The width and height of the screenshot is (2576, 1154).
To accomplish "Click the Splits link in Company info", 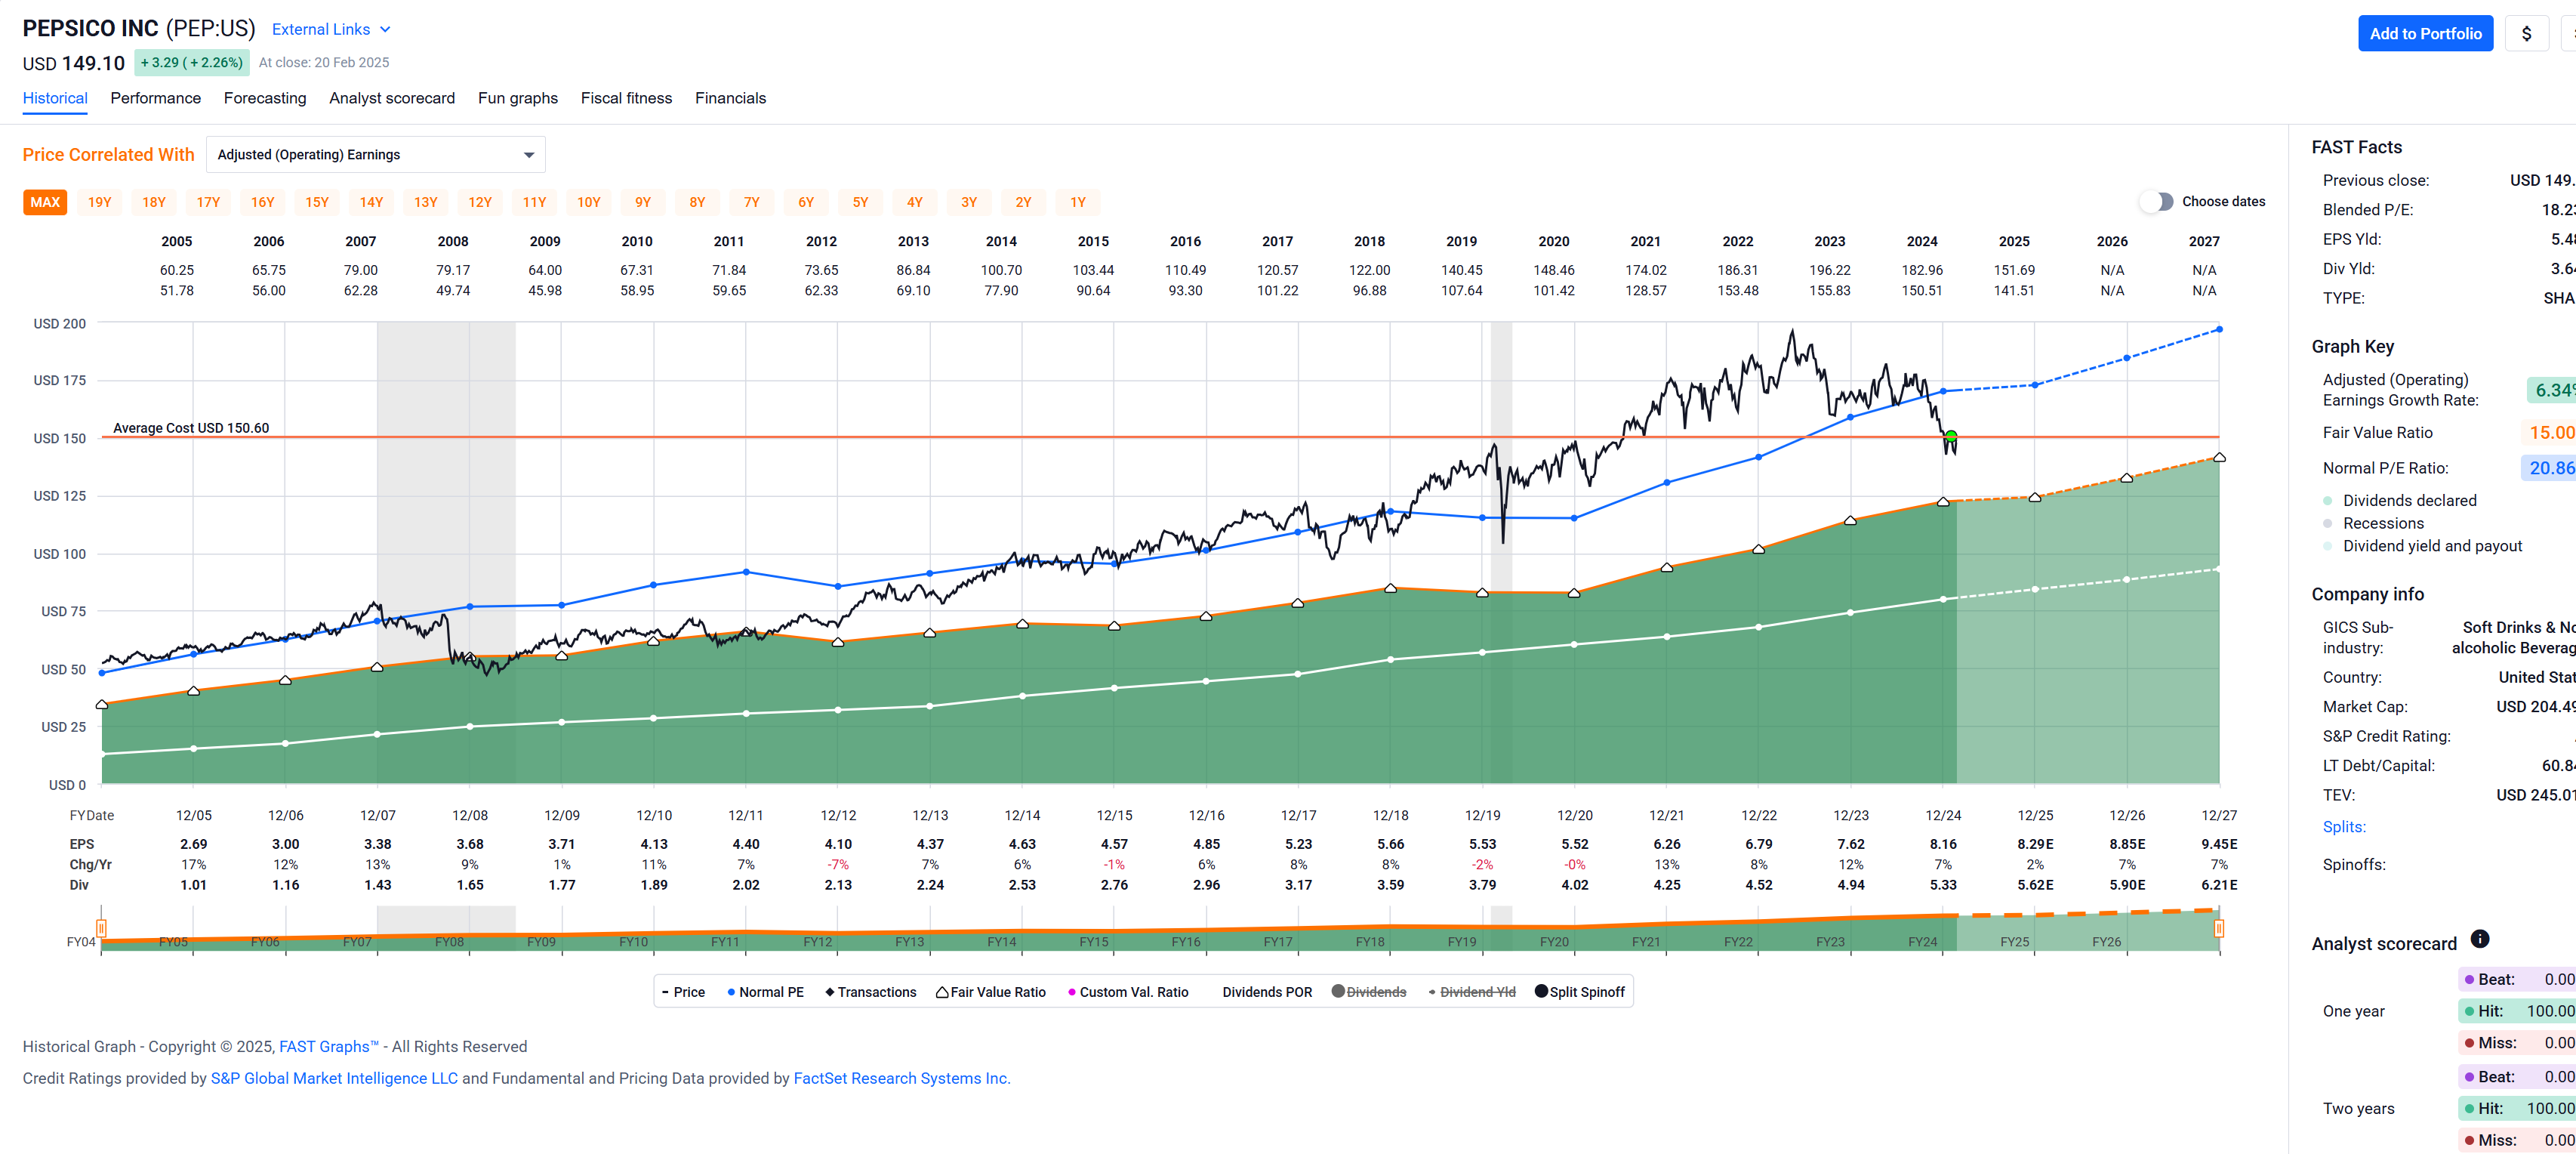I will tap(2344, 826).
